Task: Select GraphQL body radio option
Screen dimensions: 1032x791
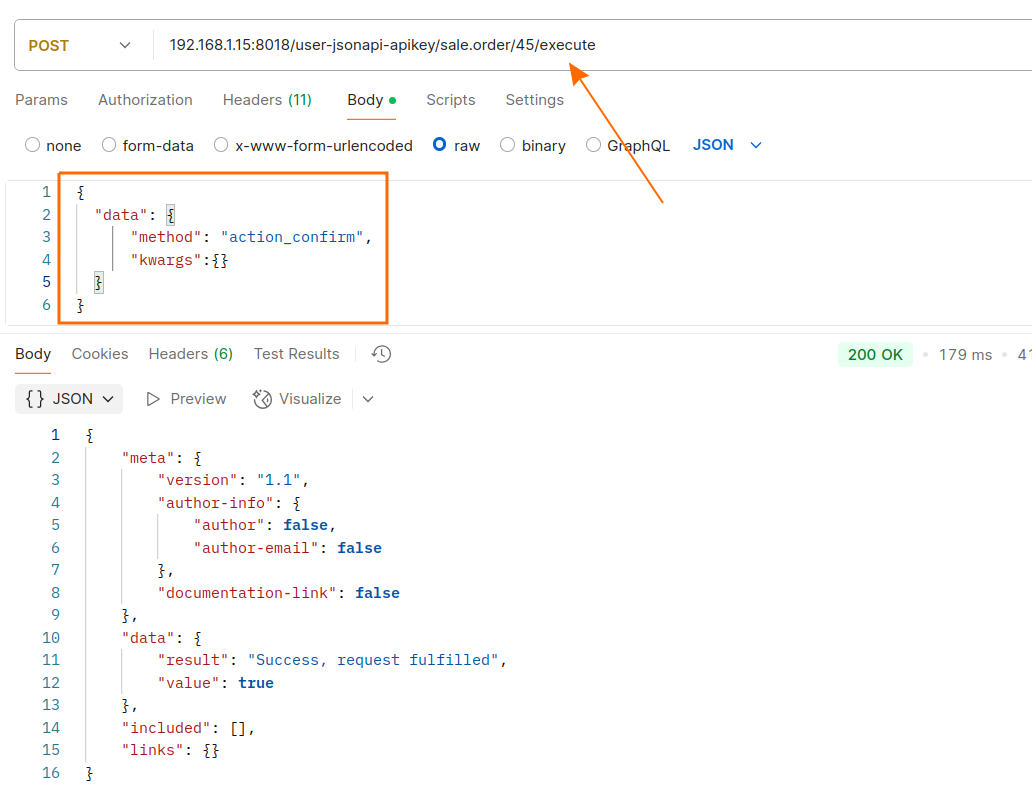Action: (593, 145)
